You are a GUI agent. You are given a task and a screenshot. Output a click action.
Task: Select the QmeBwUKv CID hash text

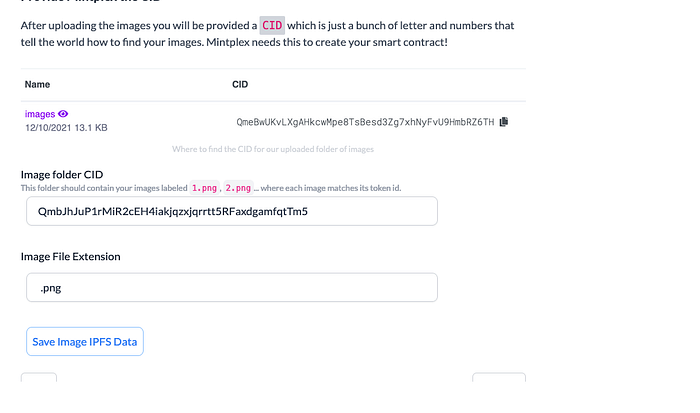pyautogui.click(x=365, y=121)
